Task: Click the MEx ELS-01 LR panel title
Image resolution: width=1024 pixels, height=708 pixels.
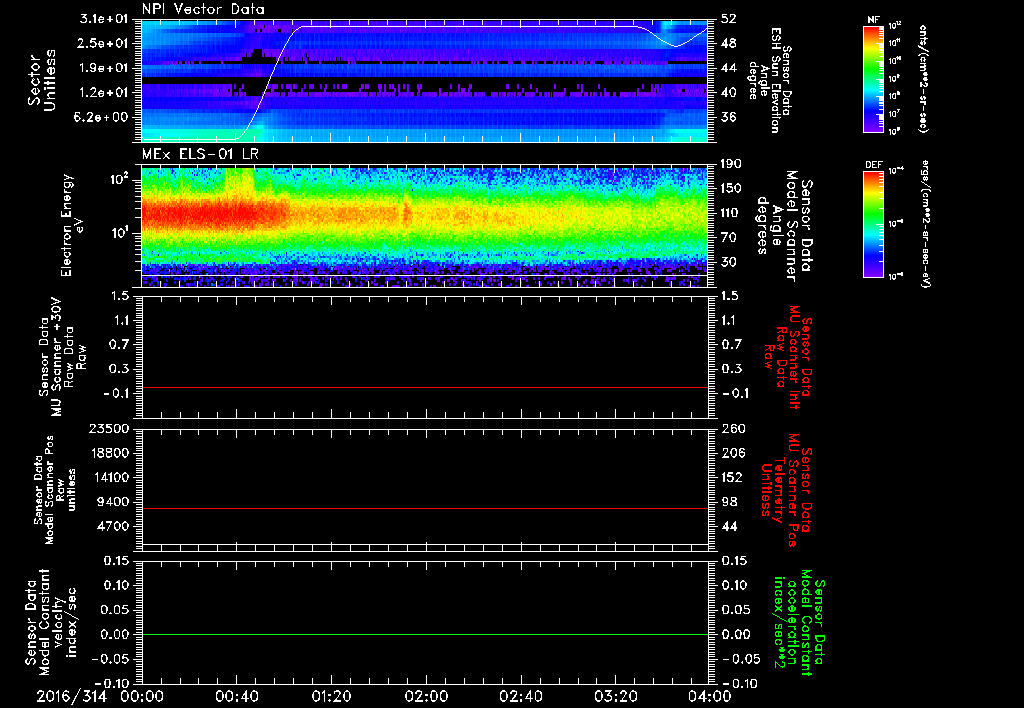Action: 200,154
